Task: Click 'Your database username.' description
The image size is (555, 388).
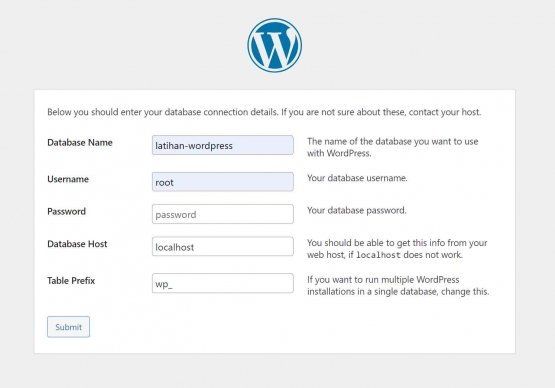Action: pyautogui.click(x=357, y=178)
